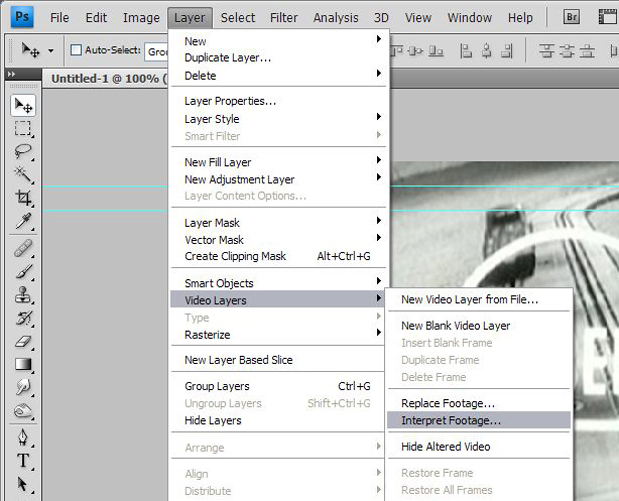Click Distribute top edges icon

click(x=546, y=51)
